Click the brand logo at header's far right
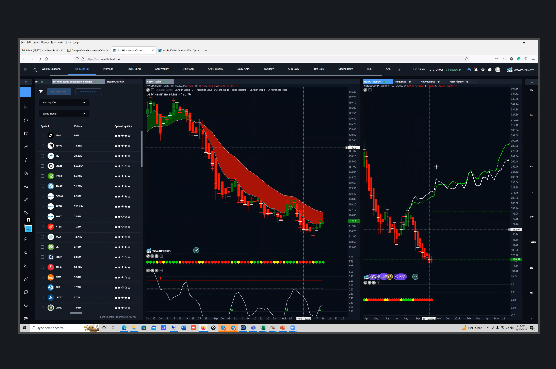Viewport: 556px width, 369px height. pyautogui.click(x=521, y=69)
